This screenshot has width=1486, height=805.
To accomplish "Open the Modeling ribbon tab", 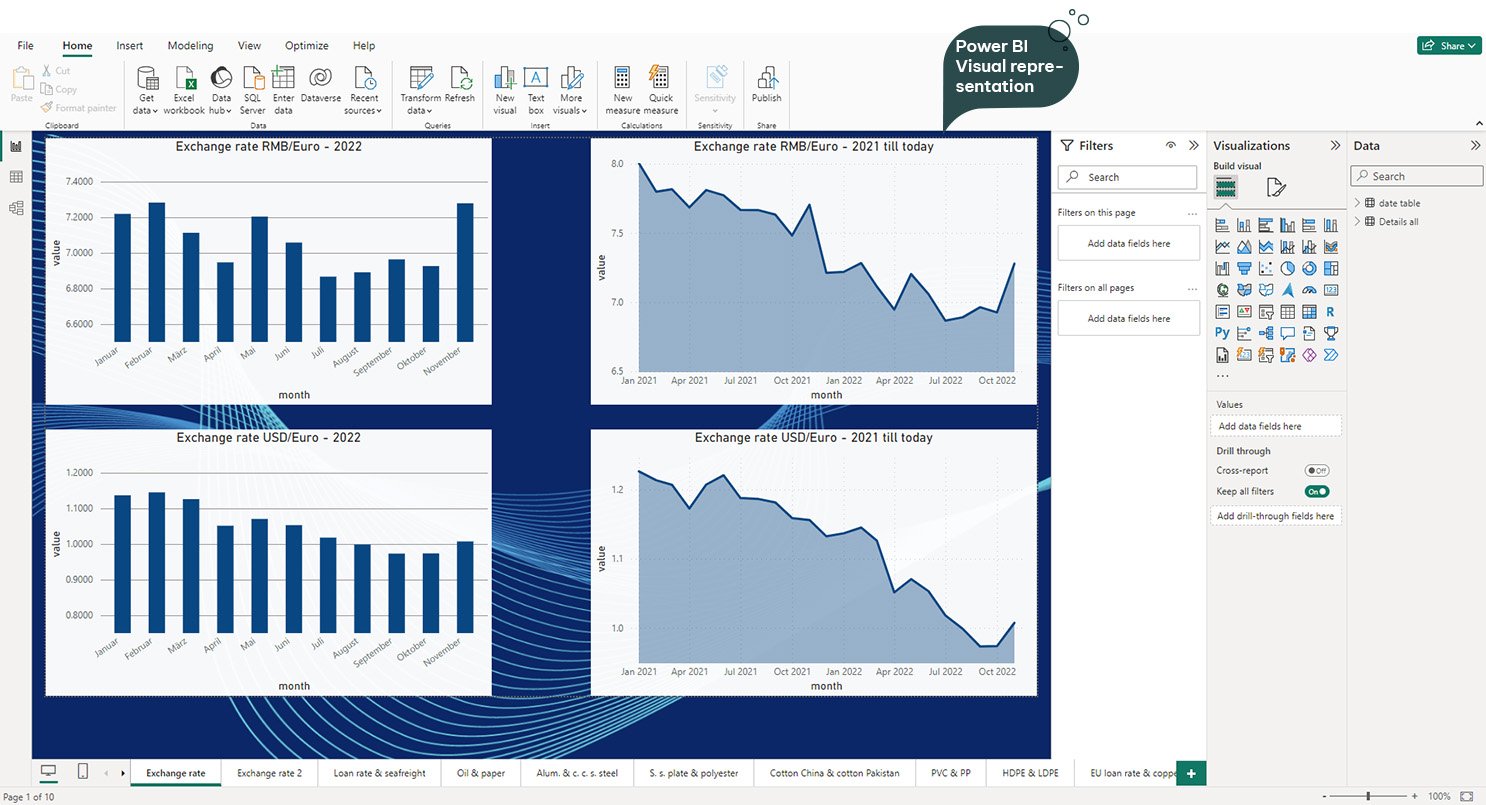I will [190, 46].
